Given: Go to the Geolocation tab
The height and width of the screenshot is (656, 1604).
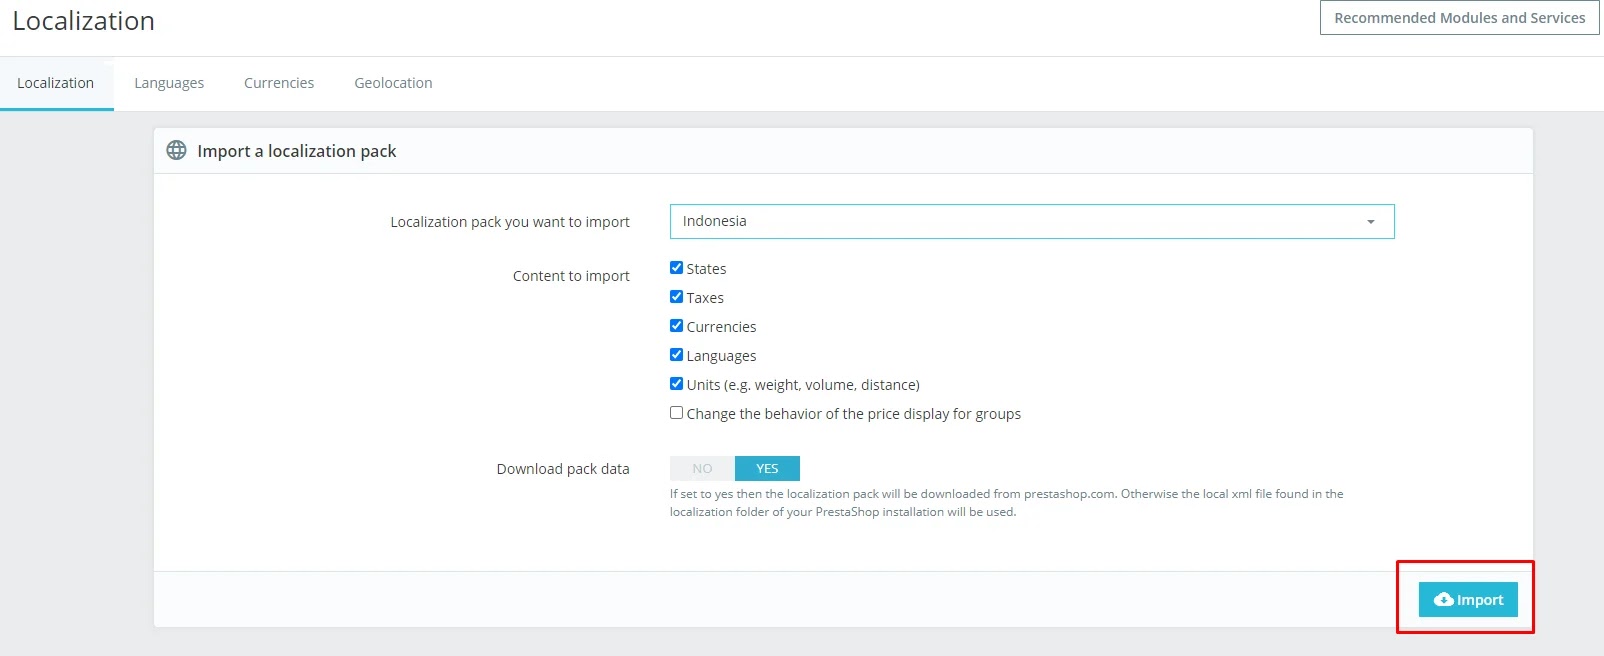Looking at the screenshot, I should click(x=393, y=83).
